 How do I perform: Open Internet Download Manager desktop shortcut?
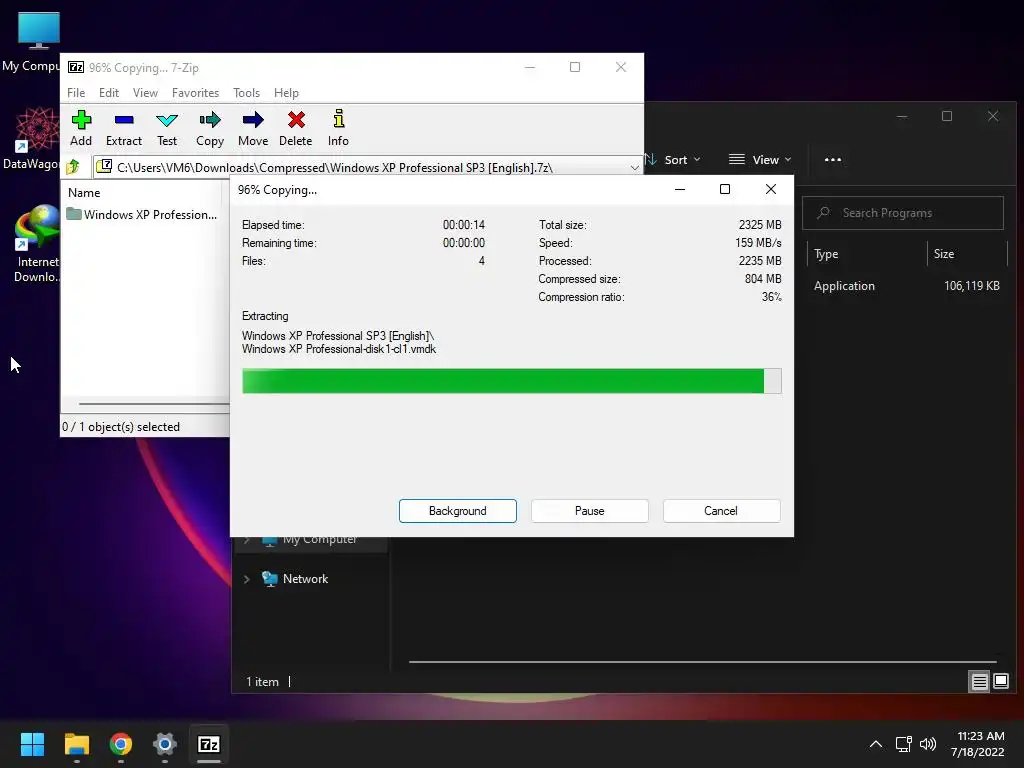37,244
